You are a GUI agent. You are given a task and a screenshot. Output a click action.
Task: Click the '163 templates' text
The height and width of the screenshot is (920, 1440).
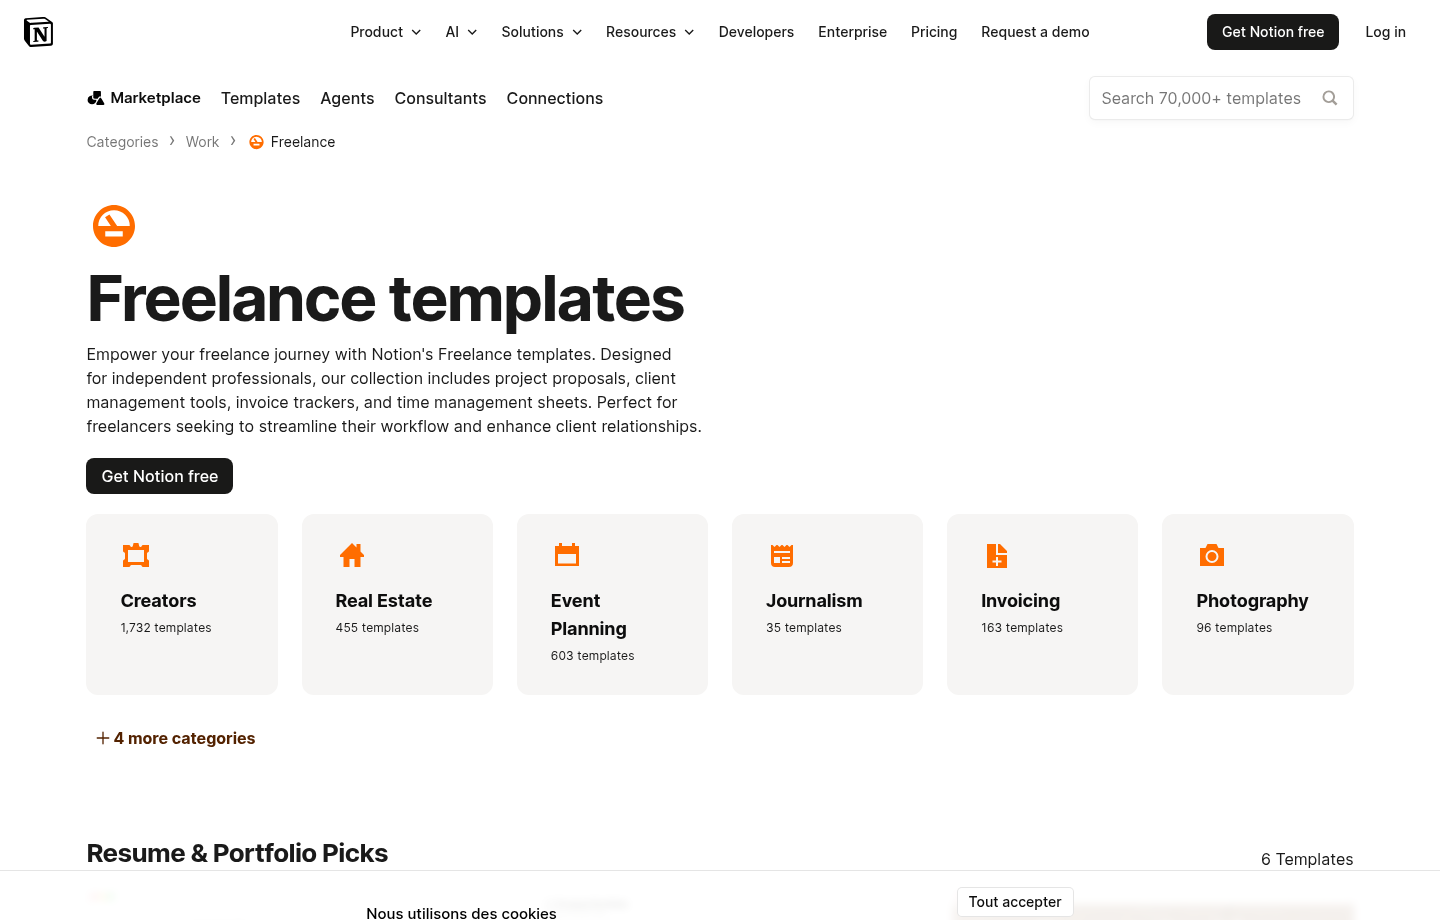point(1022,628)
